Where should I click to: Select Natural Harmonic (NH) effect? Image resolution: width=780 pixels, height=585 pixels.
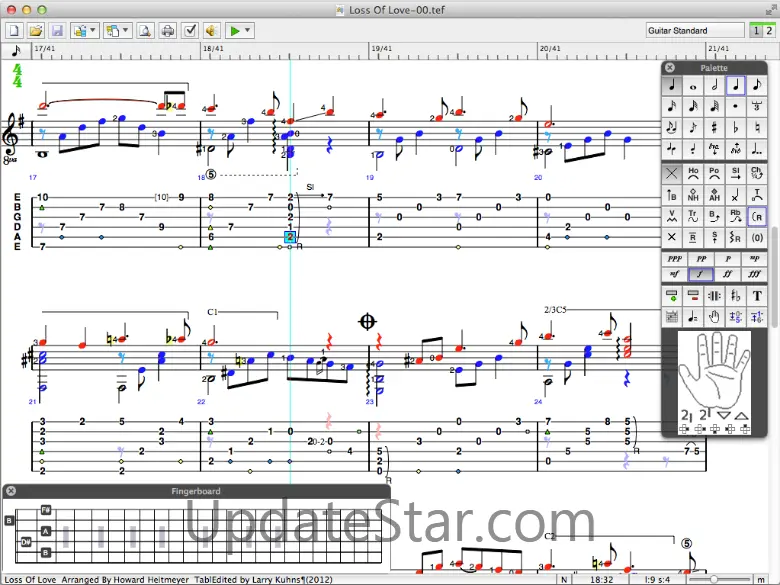(x=693, y=195)
